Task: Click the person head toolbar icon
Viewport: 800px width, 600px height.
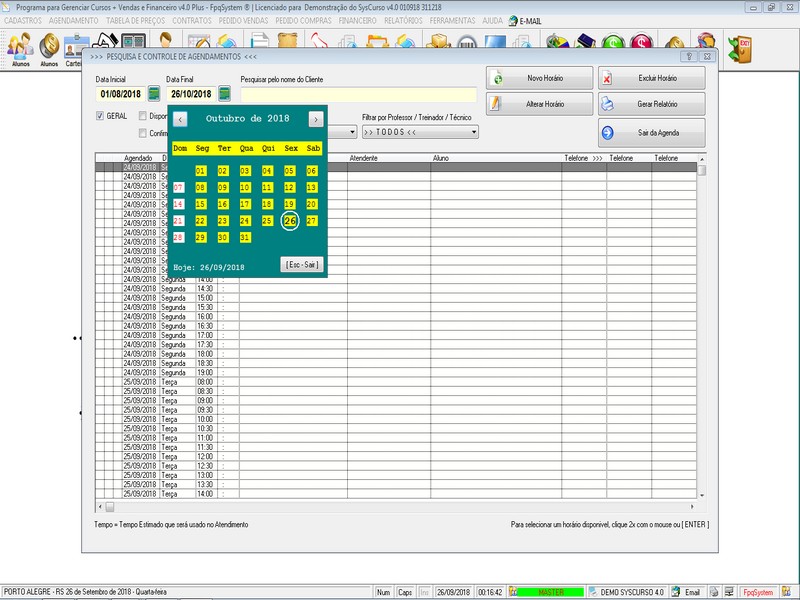Action: (165, 40)
